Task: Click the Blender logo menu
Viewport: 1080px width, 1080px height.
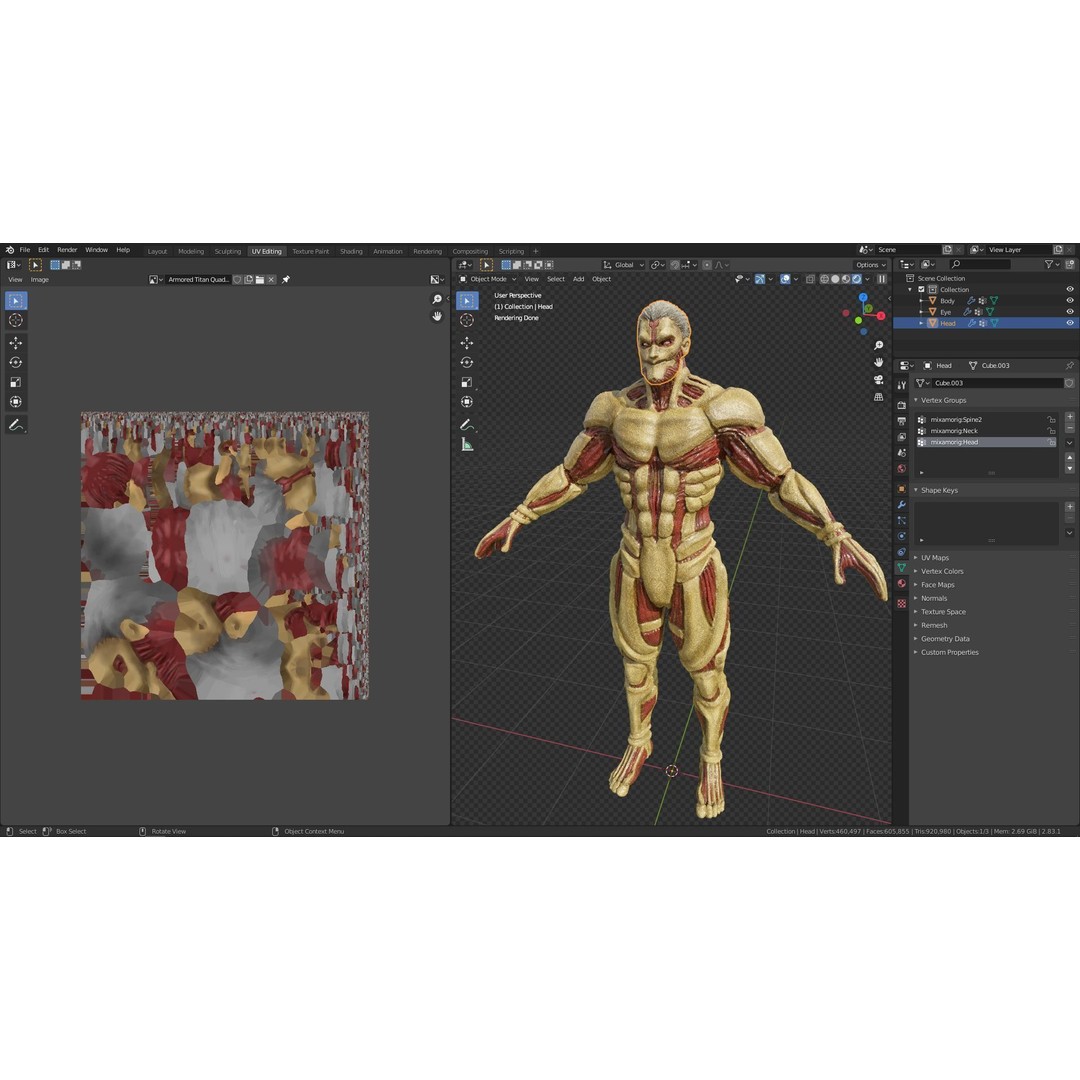Action: [x=10, y=250]
